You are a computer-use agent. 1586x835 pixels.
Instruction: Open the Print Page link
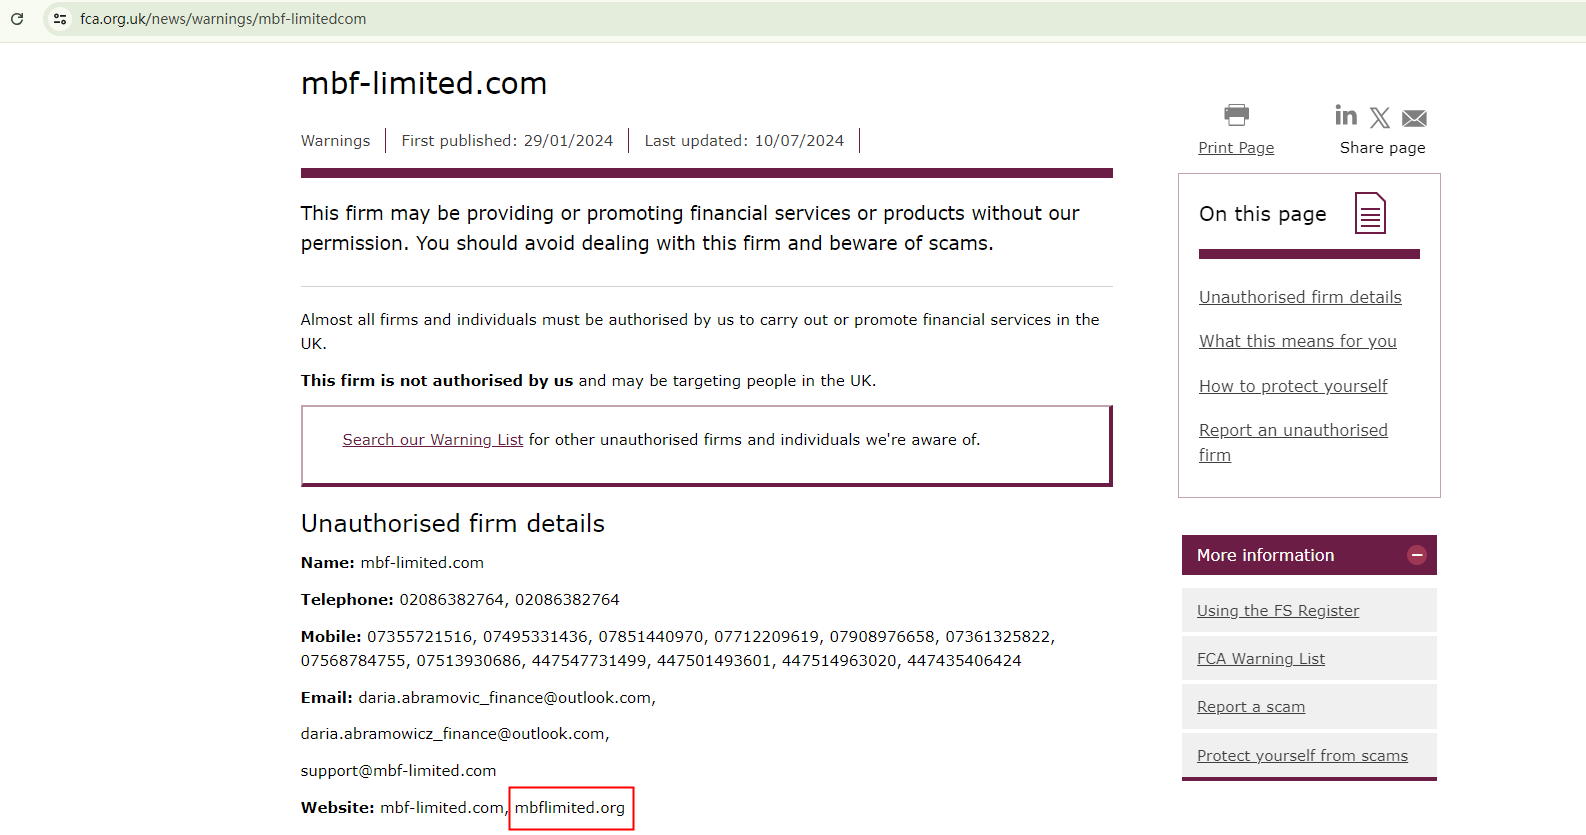coord(1236,148)
